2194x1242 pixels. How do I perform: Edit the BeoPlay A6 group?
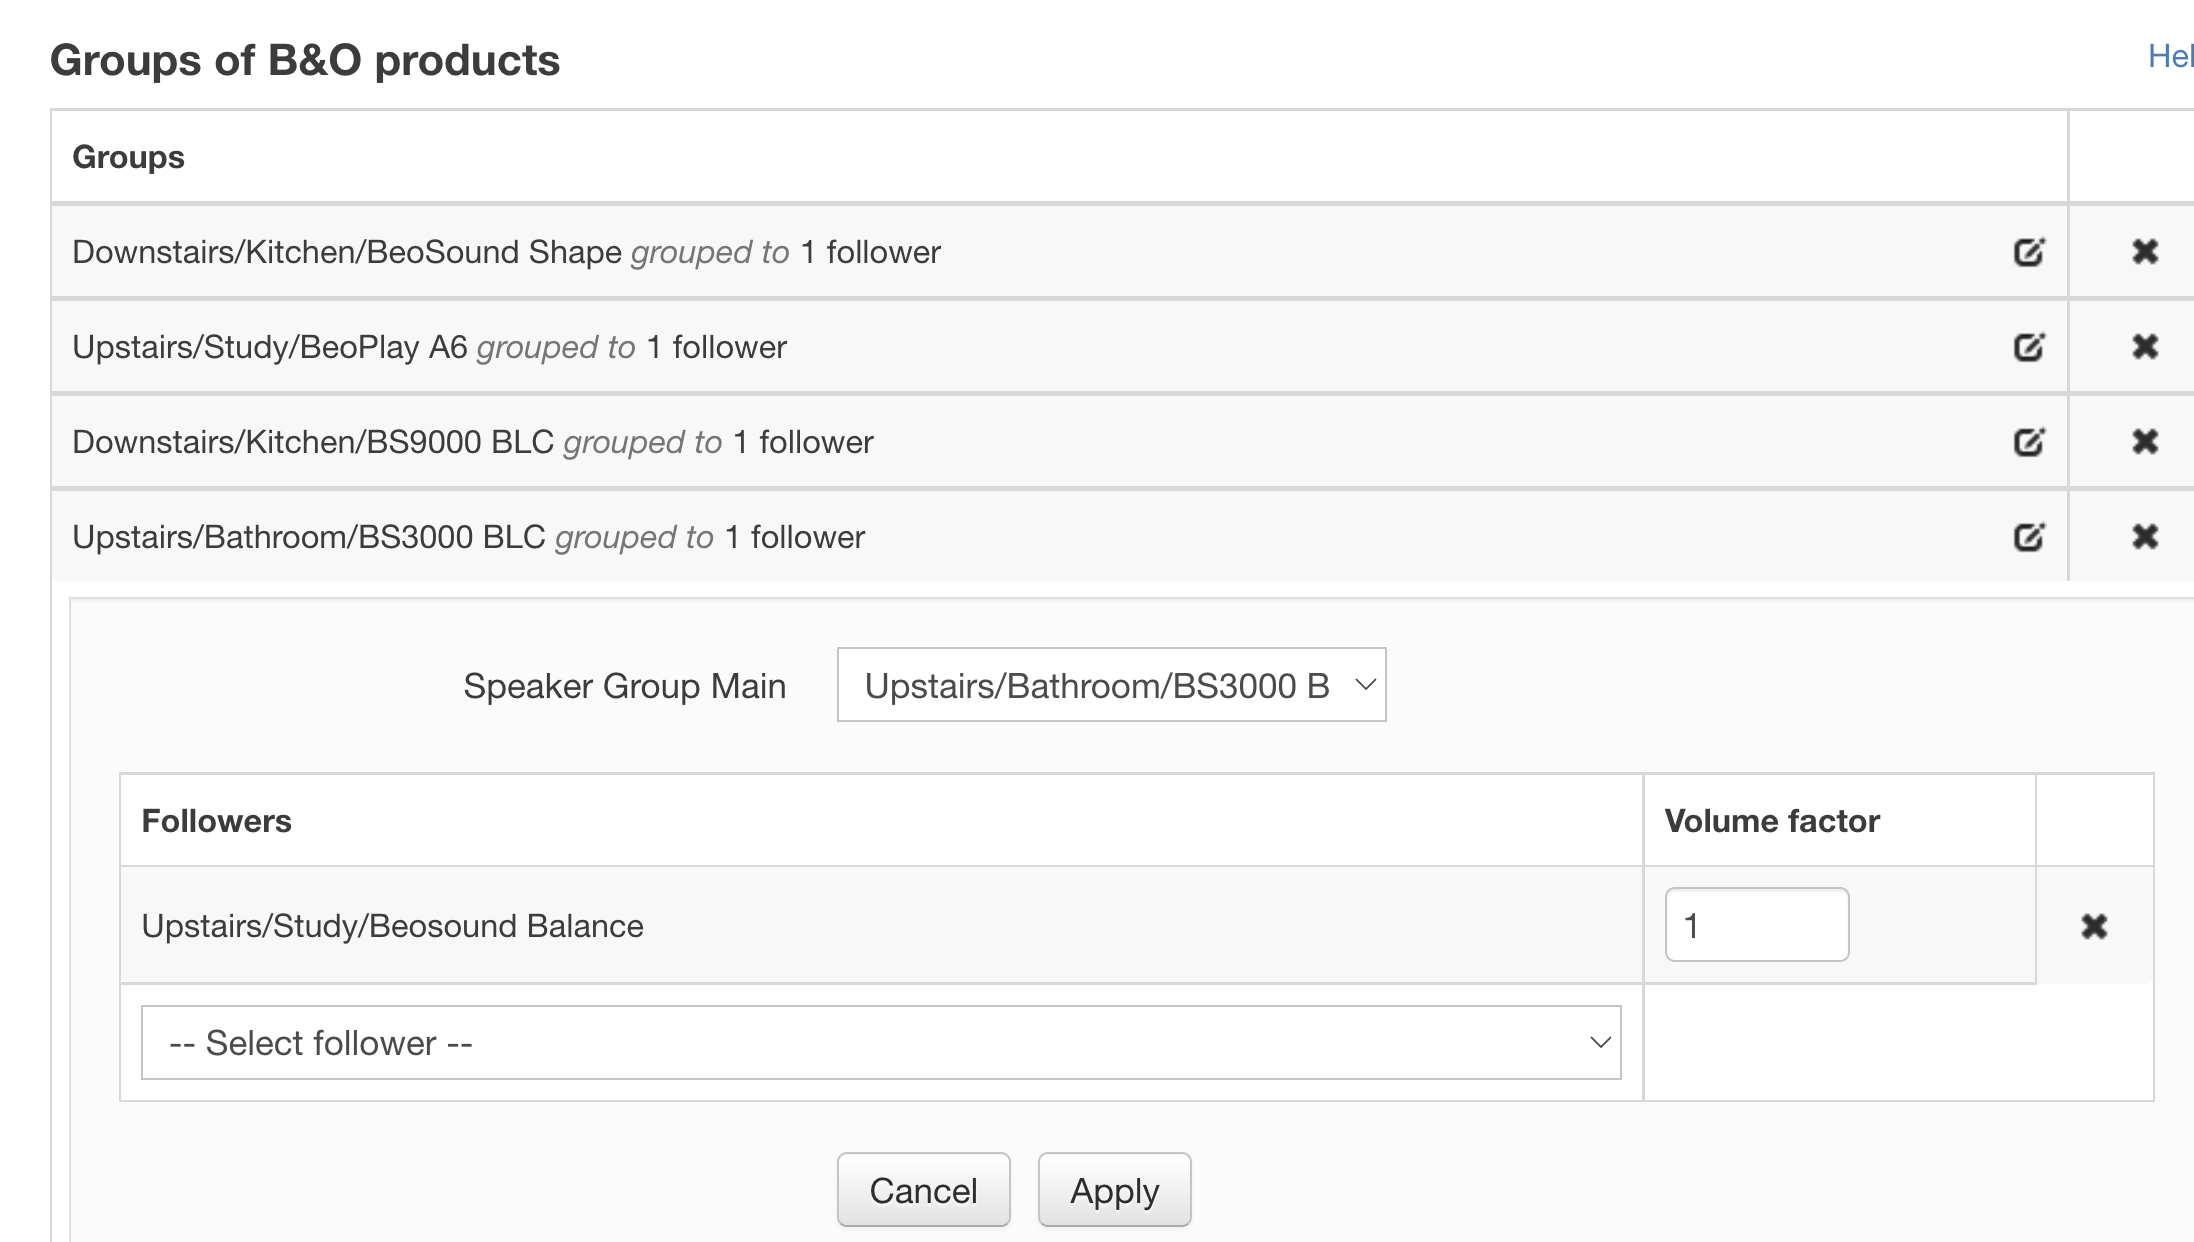coord(2029,347)
